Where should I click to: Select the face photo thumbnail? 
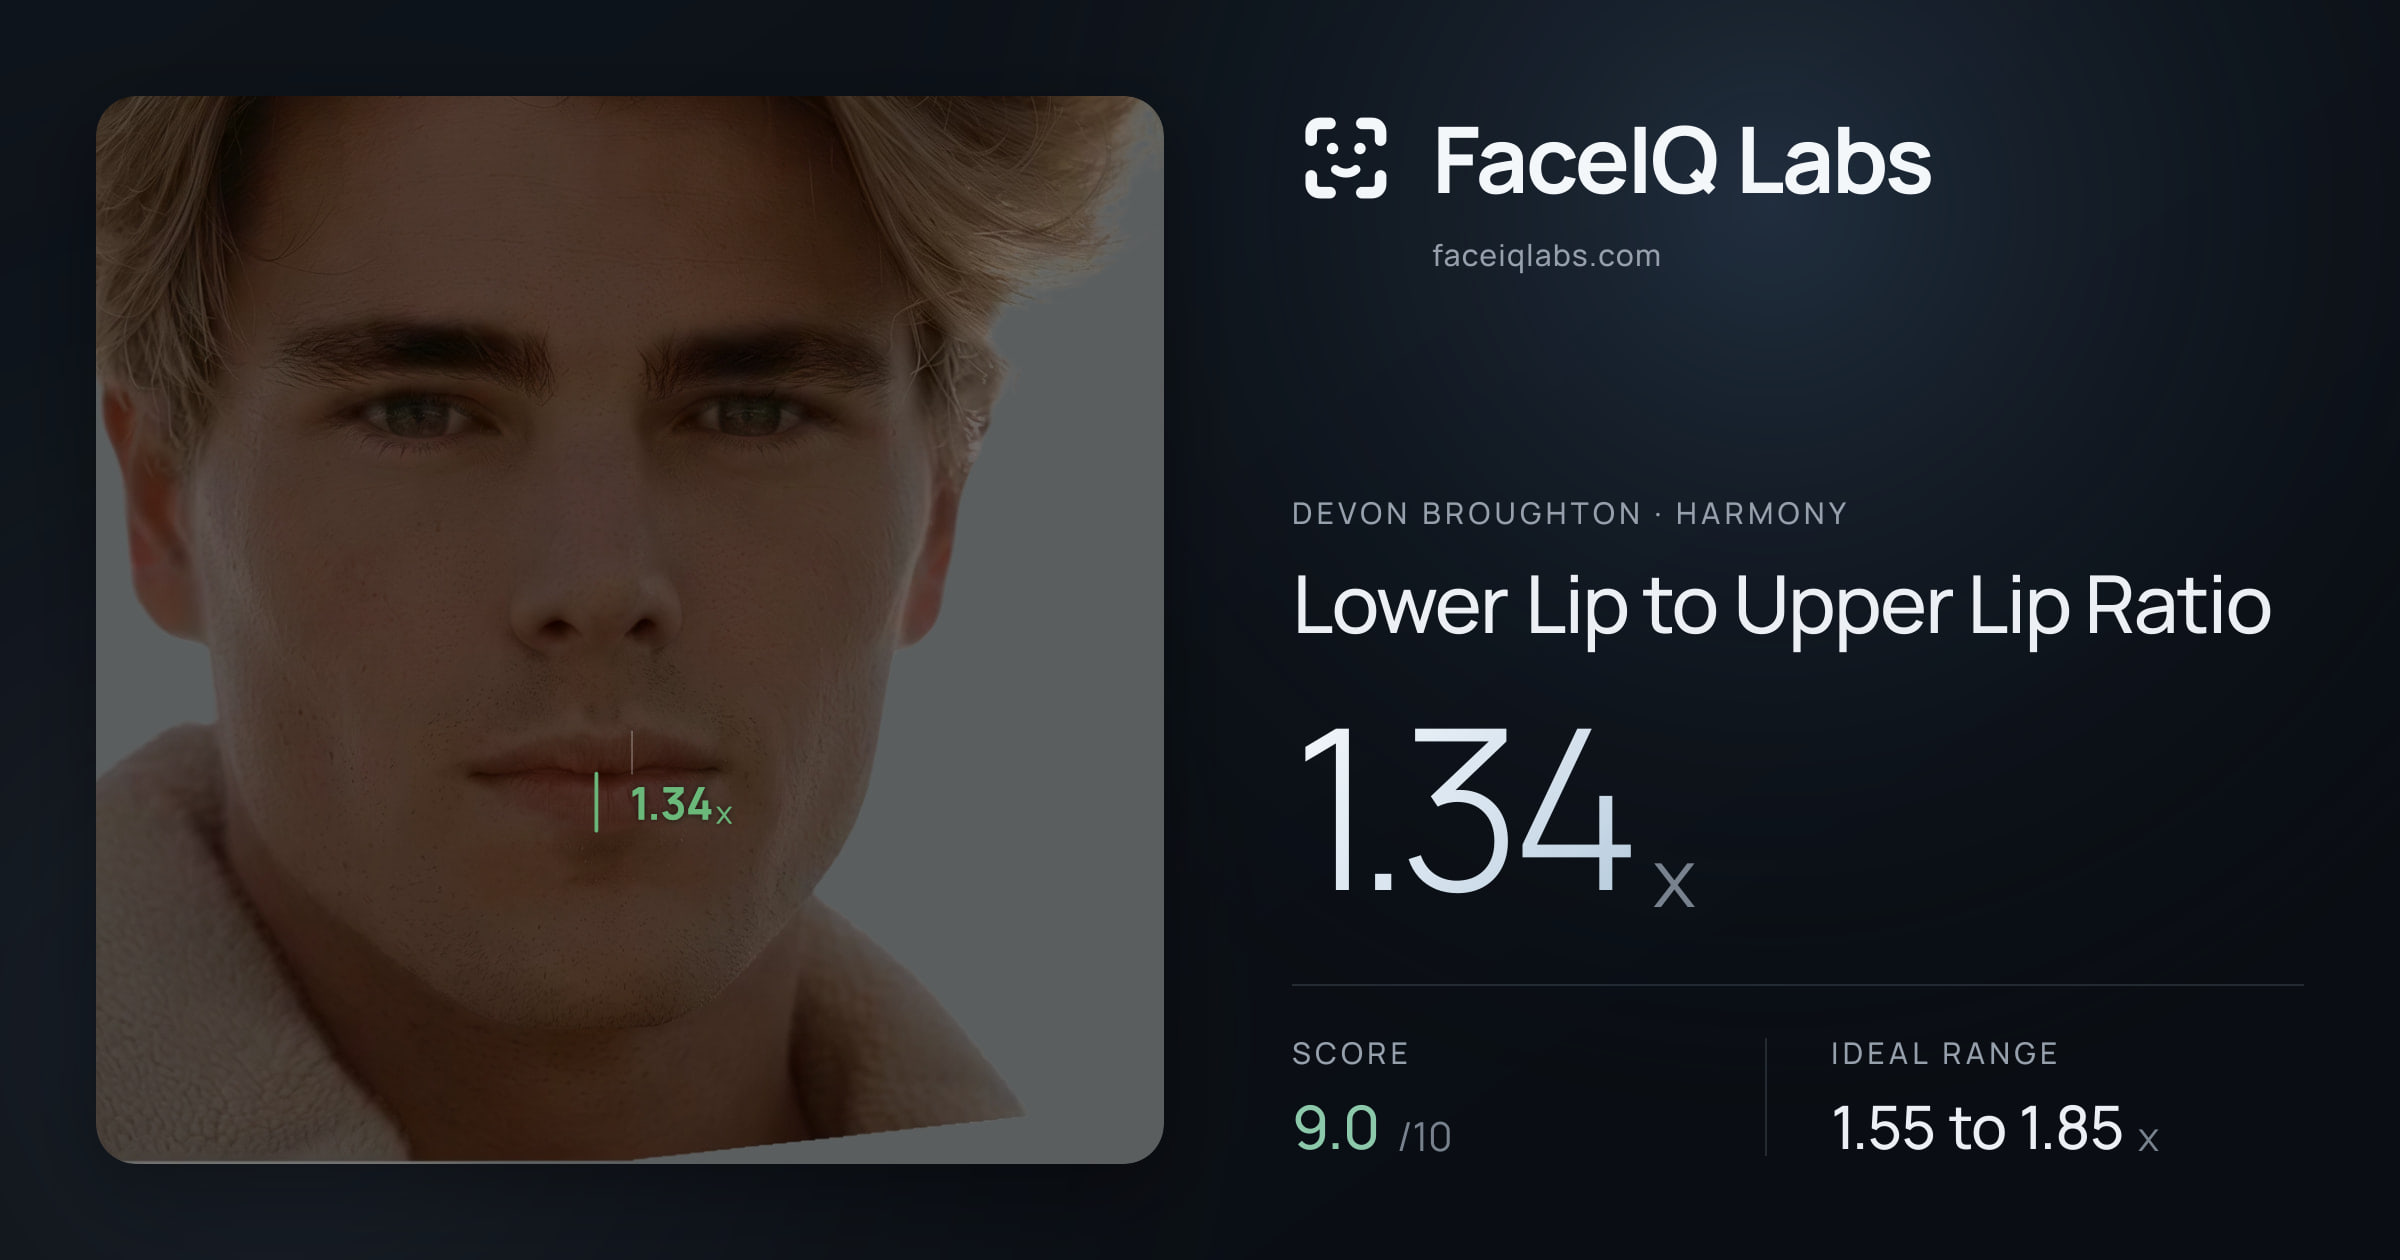630,629
